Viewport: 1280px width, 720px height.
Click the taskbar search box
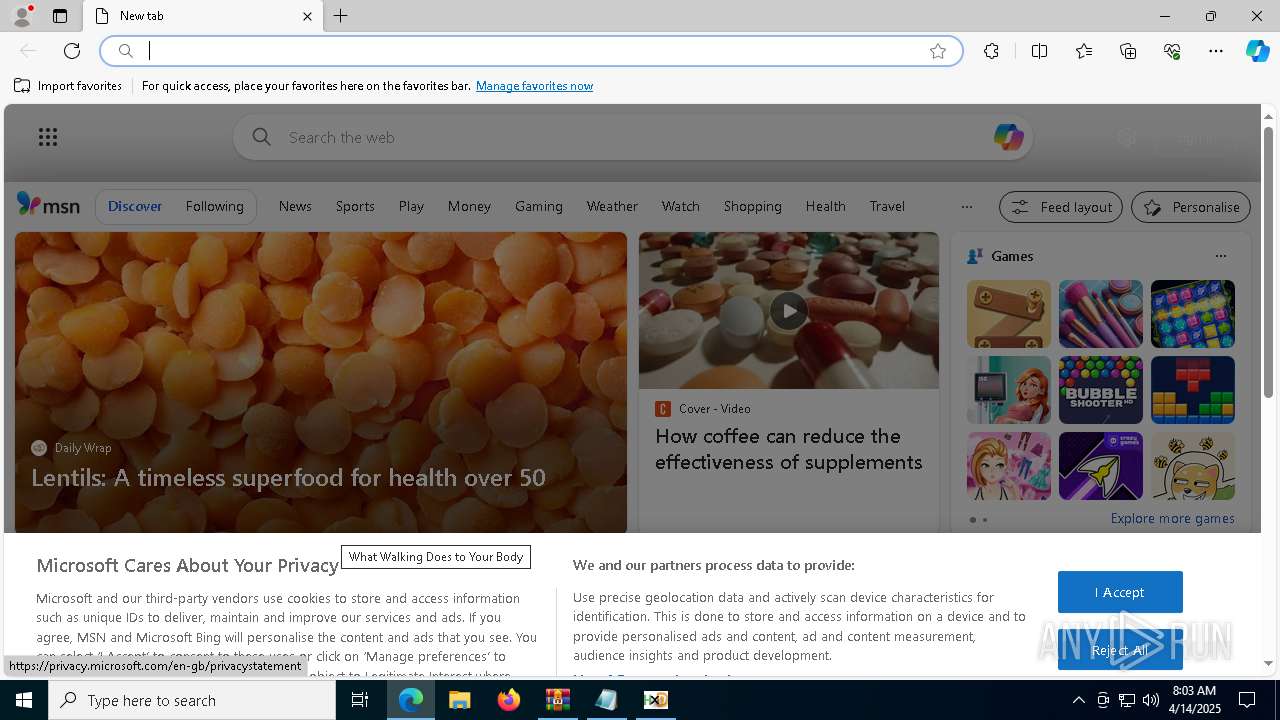click(192, 700)
